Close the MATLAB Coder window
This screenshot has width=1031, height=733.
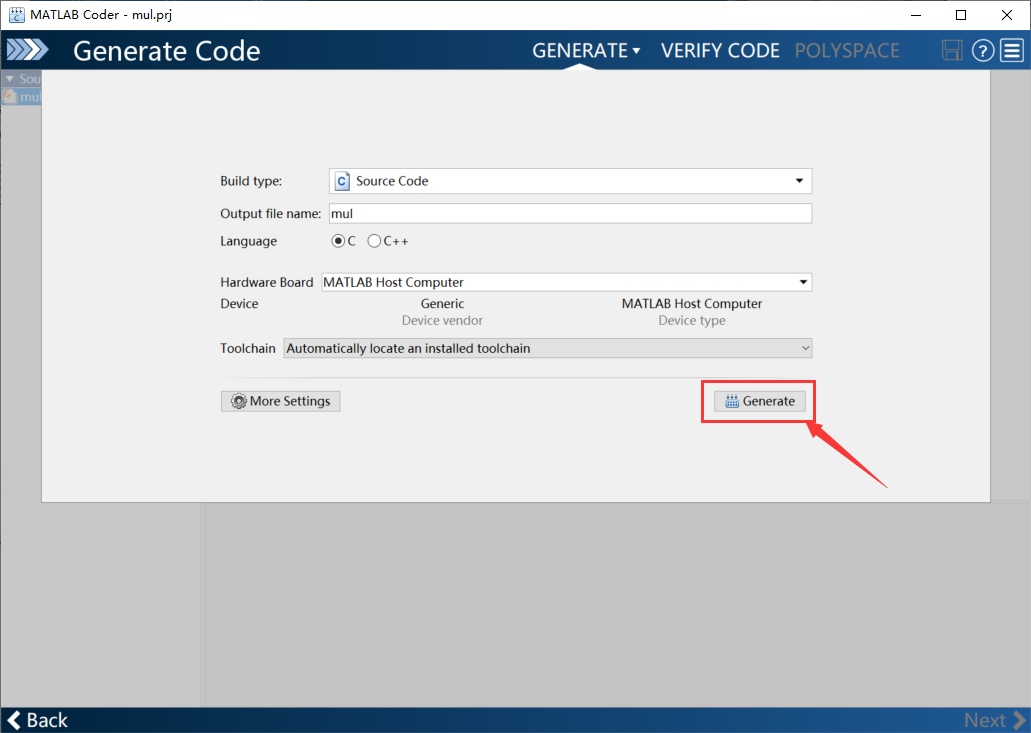coord(1007,15)
